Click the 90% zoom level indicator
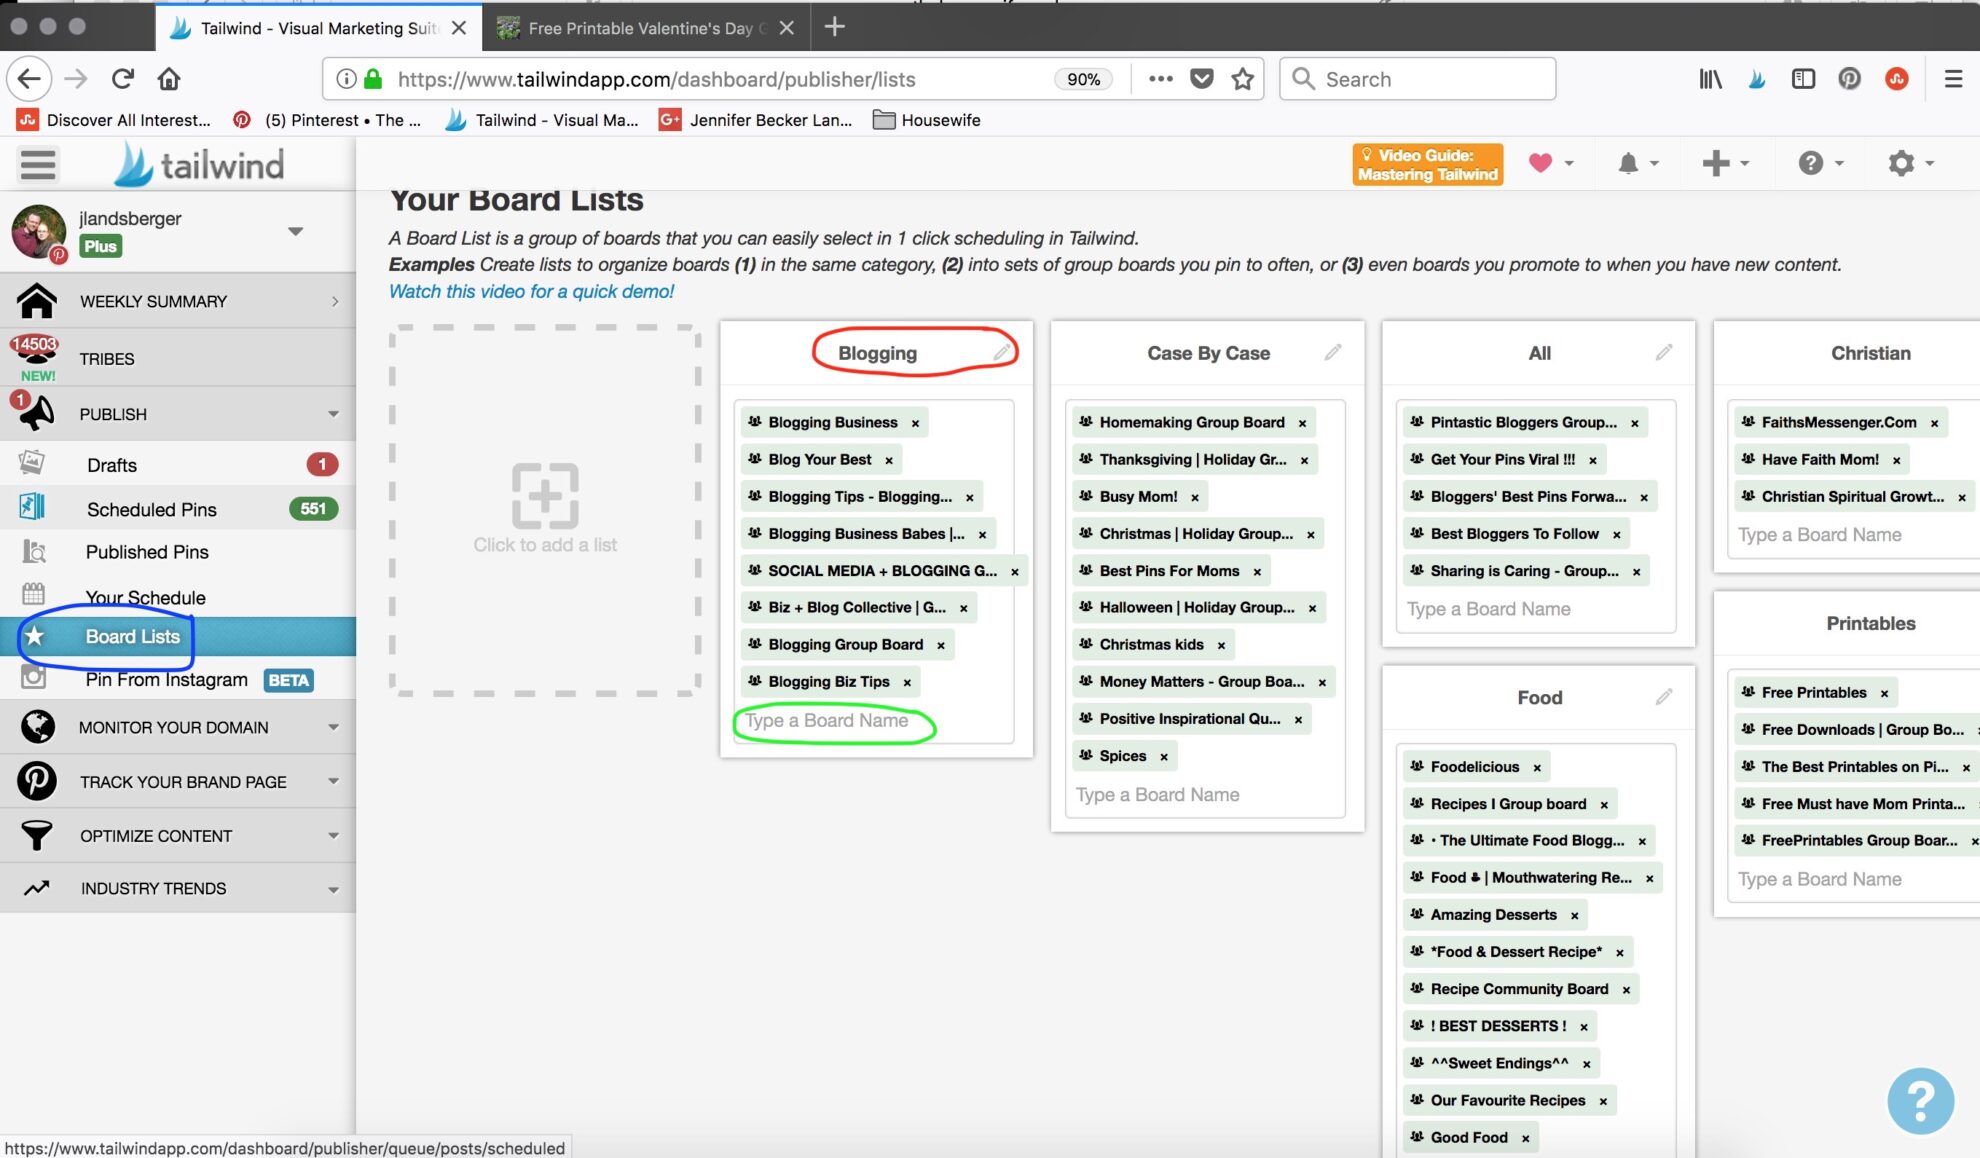1980x1158 pixels. tap(1083, 79)
